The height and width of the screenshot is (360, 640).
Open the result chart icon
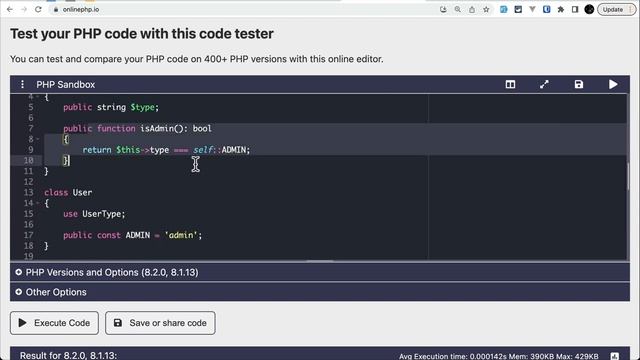click(615, 356)
